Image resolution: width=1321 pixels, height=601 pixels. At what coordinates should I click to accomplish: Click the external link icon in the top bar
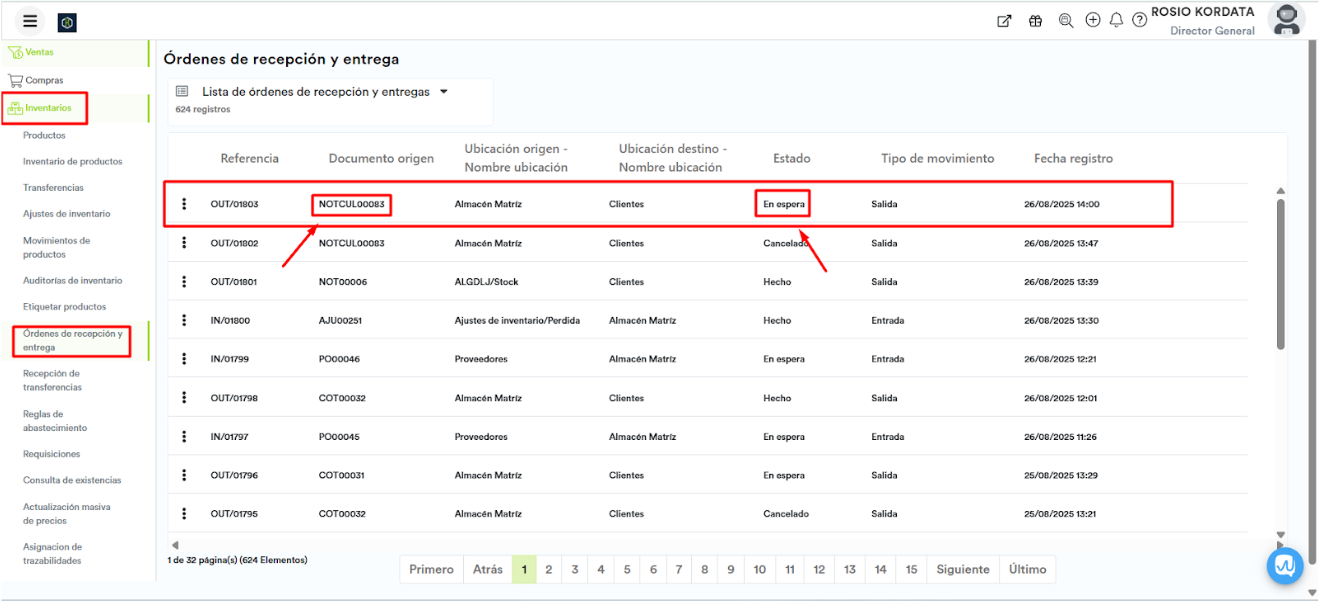point(1004,21)
